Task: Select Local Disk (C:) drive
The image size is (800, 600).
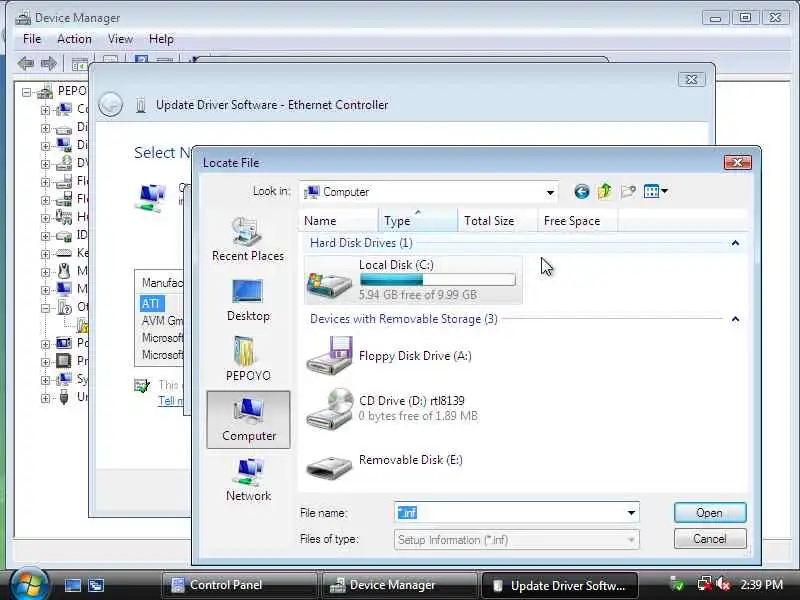Action: click(413, 280)
